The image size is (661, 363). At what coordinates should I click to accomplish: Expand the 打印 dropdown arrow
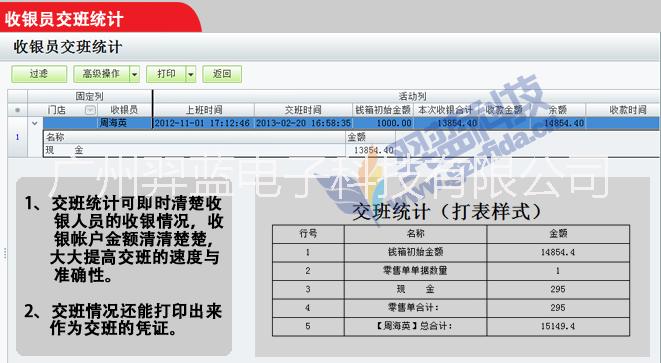click(x=191, y=74)
